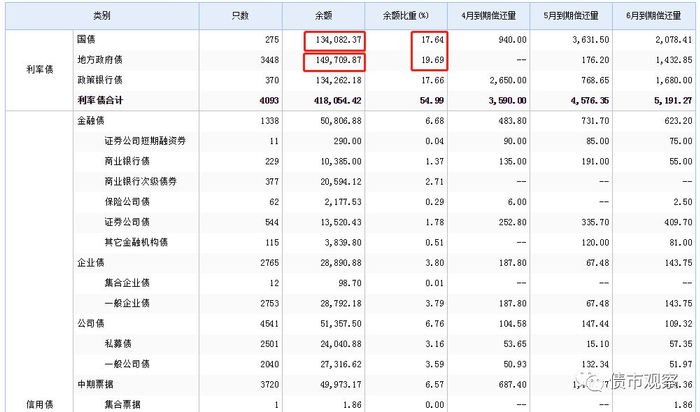Click the 地方政府债 balance 149,709.87
The height and width of the screenshot is (412, 700).
(x=338, y=60)
